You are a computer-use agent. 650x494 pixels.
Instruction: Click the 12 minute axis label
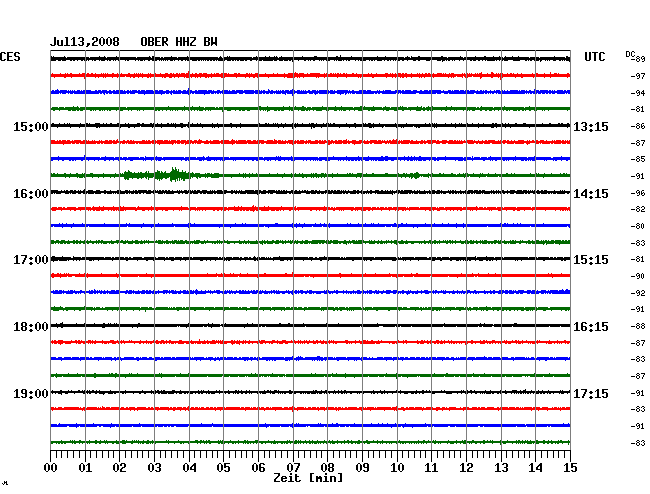[466, 467]
